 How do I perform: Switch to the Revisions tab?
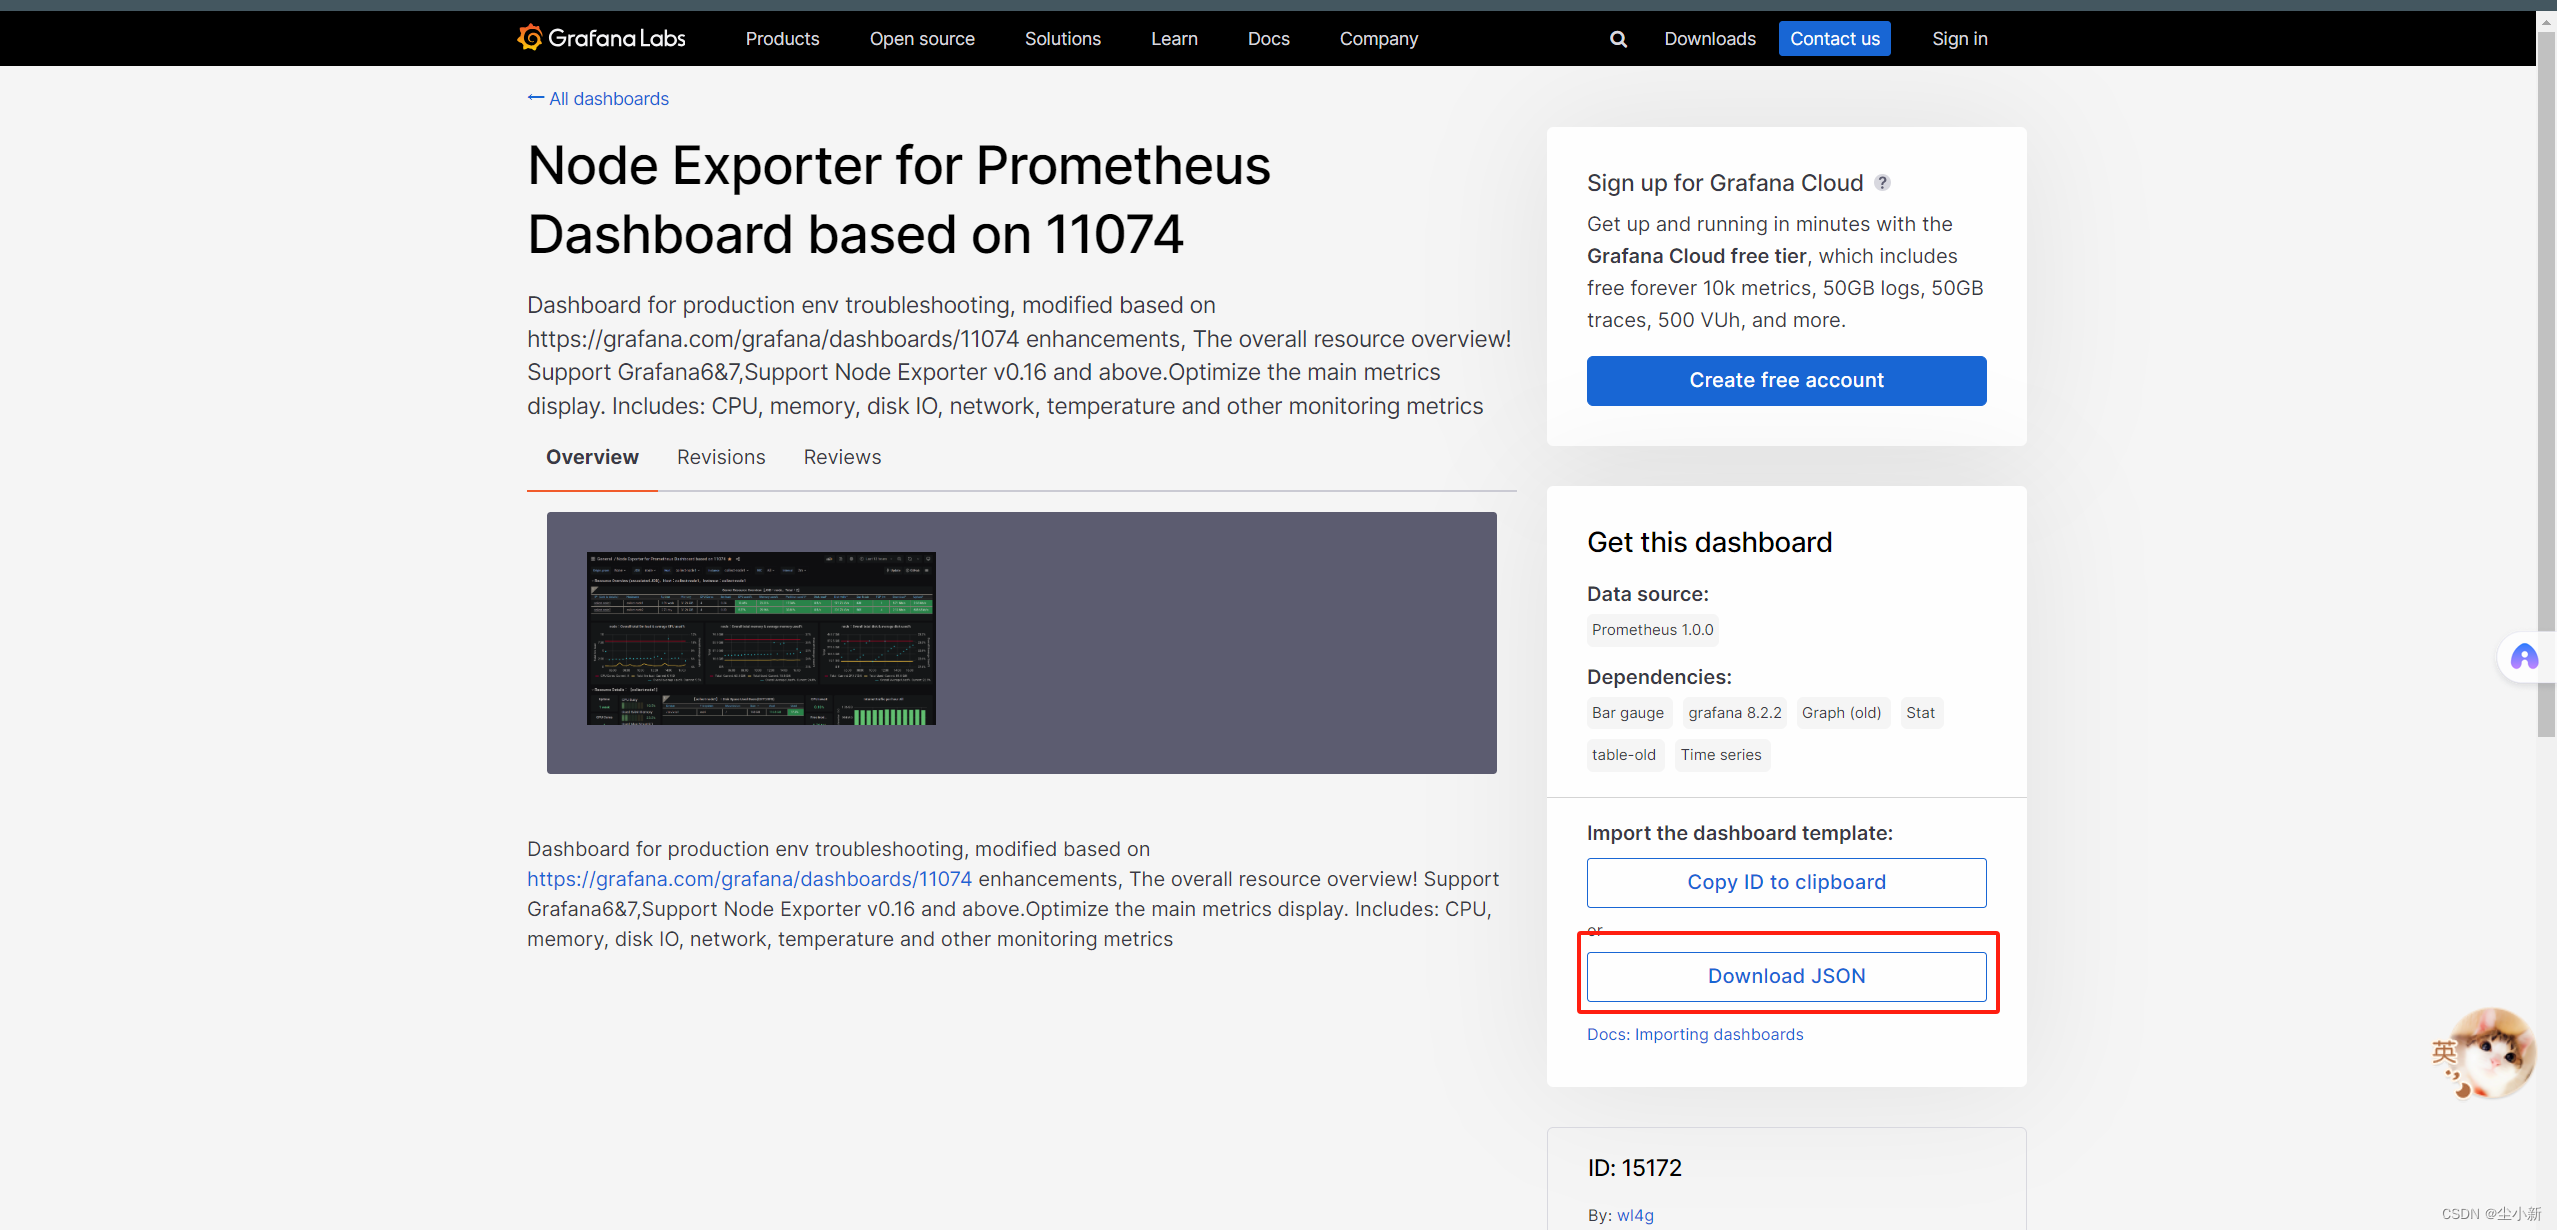click(721, 457)
